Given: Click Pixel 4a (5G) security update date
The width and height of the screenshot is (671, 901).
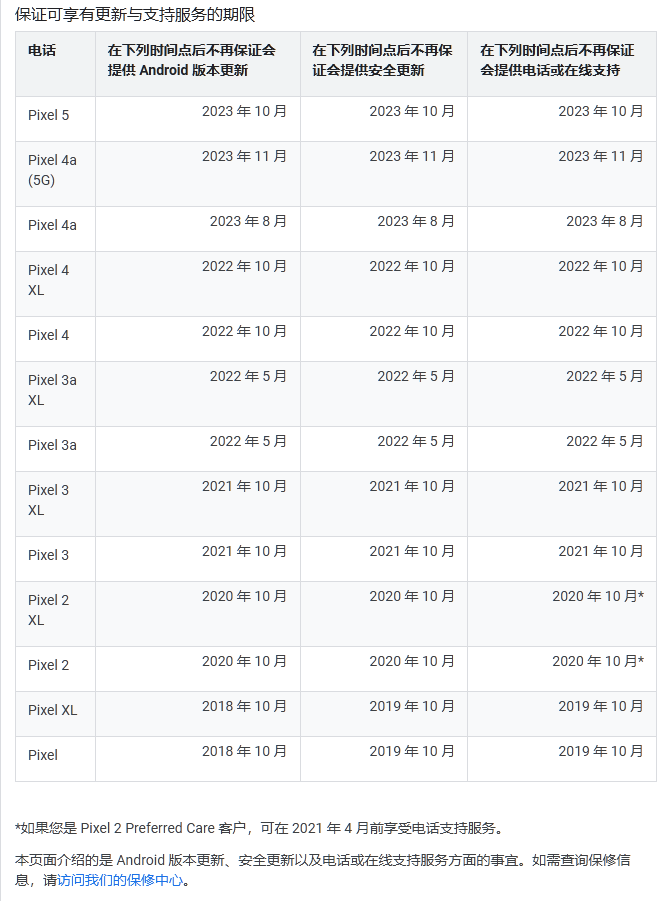Looking at the screenshot, I should 411,156.
